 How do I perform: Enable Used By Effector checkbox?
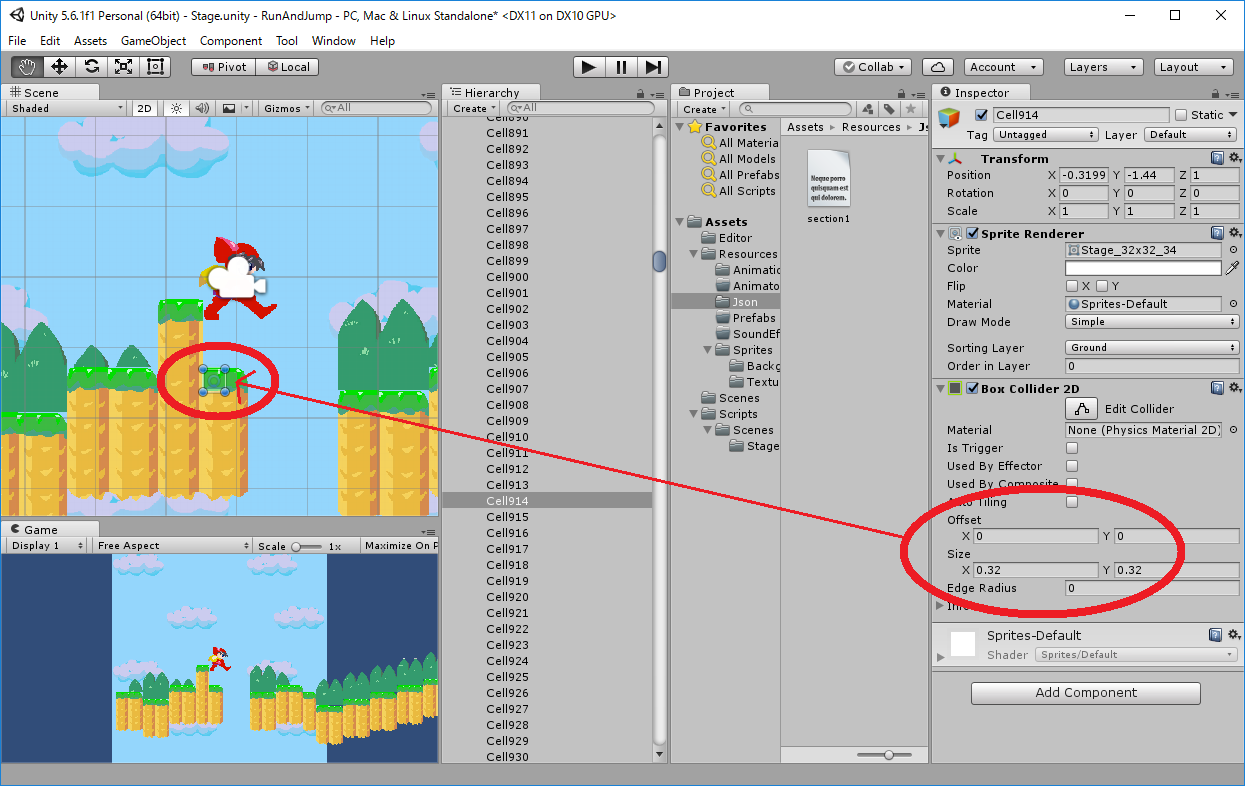point(1072,466)
